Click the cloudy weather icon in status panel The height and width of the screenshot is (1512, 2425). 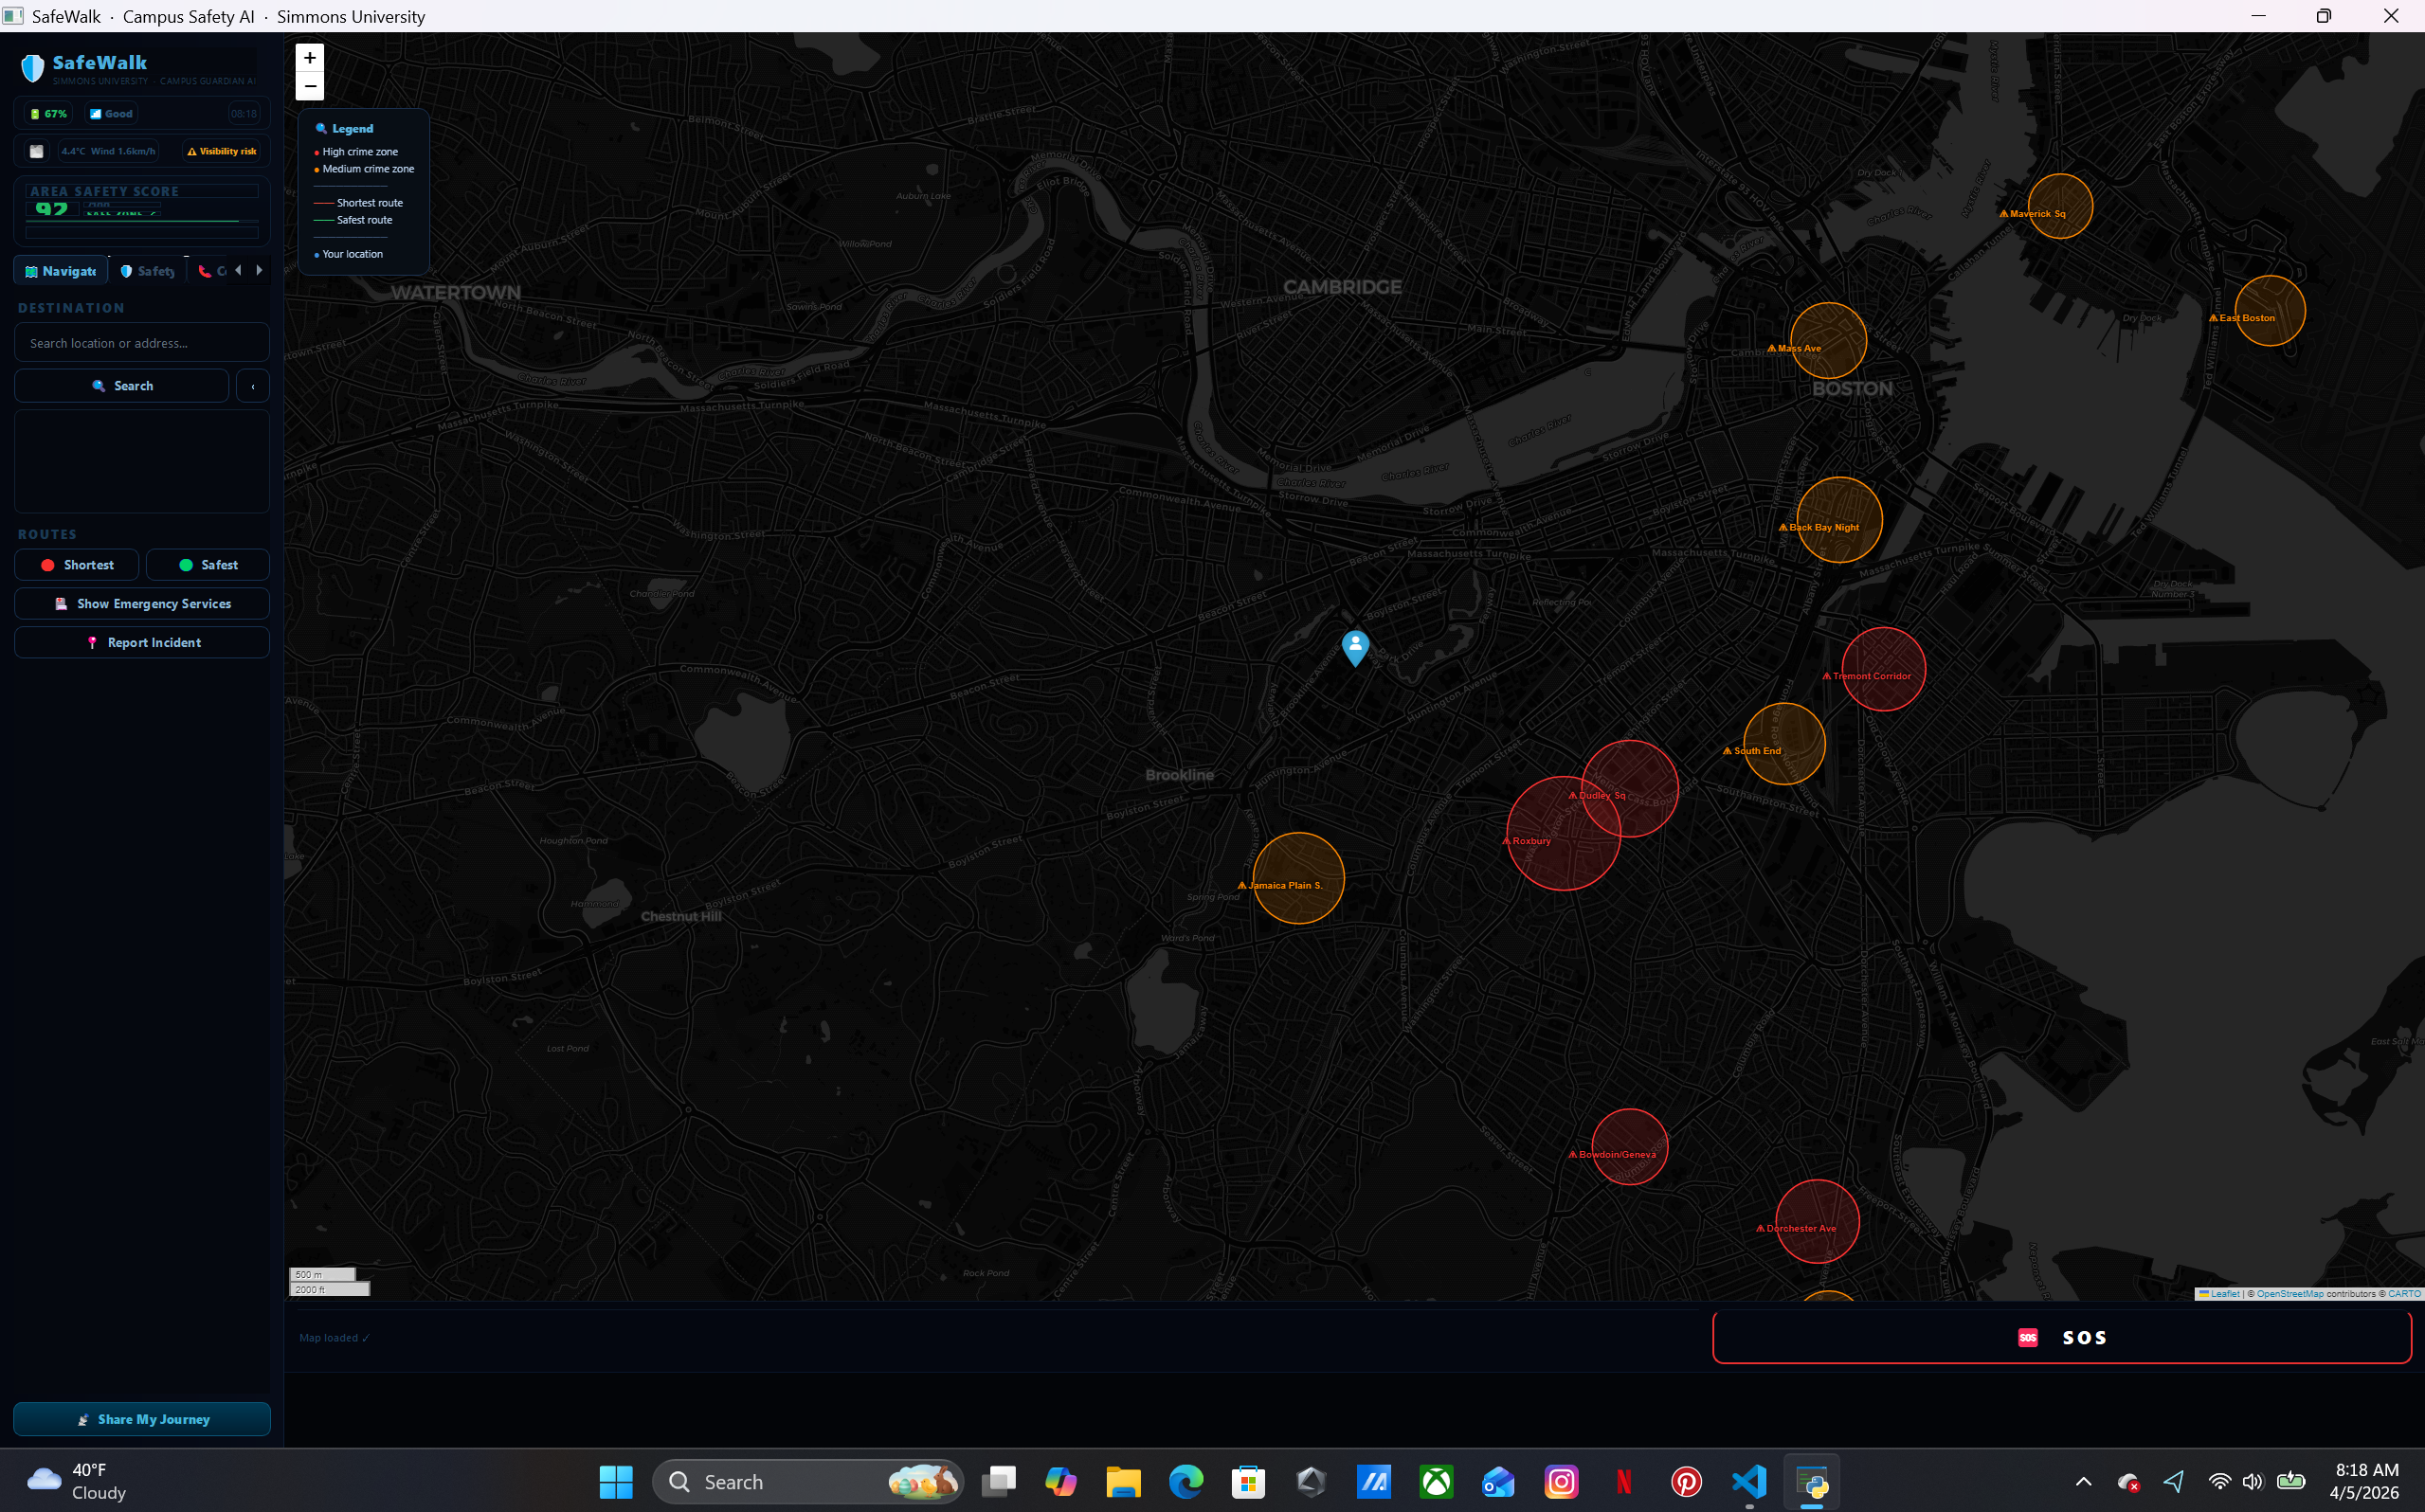(x=37, y=151)
